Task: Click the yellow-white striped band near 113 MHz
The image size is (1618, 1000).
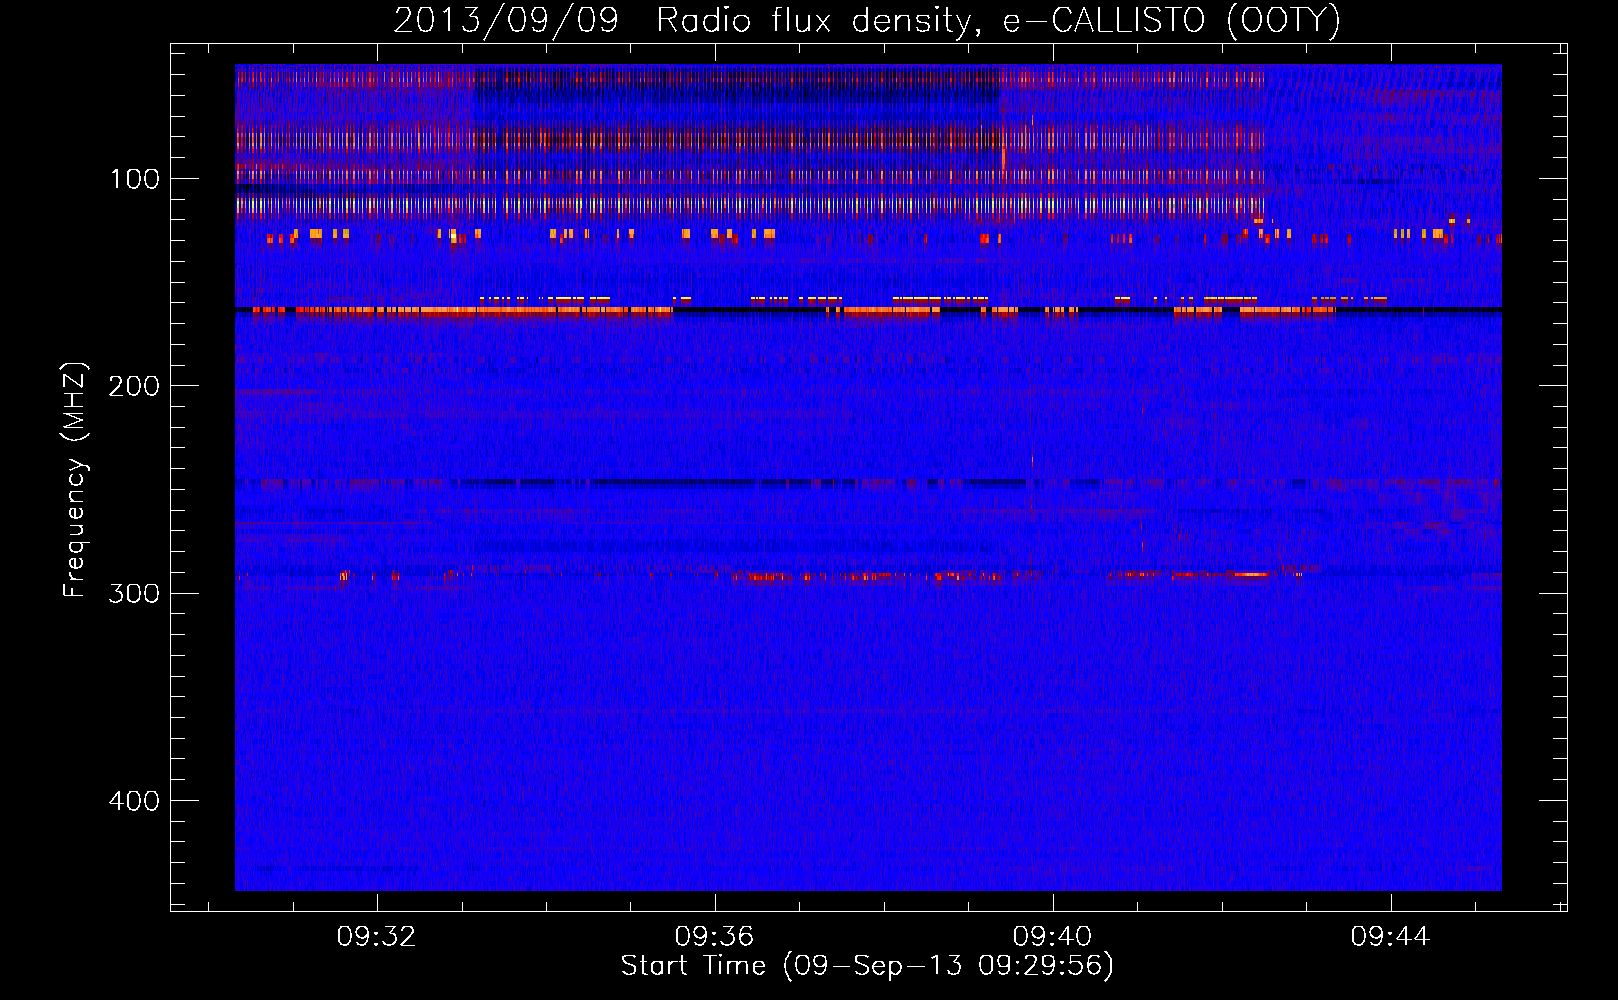Action: (x=750, y=207)
